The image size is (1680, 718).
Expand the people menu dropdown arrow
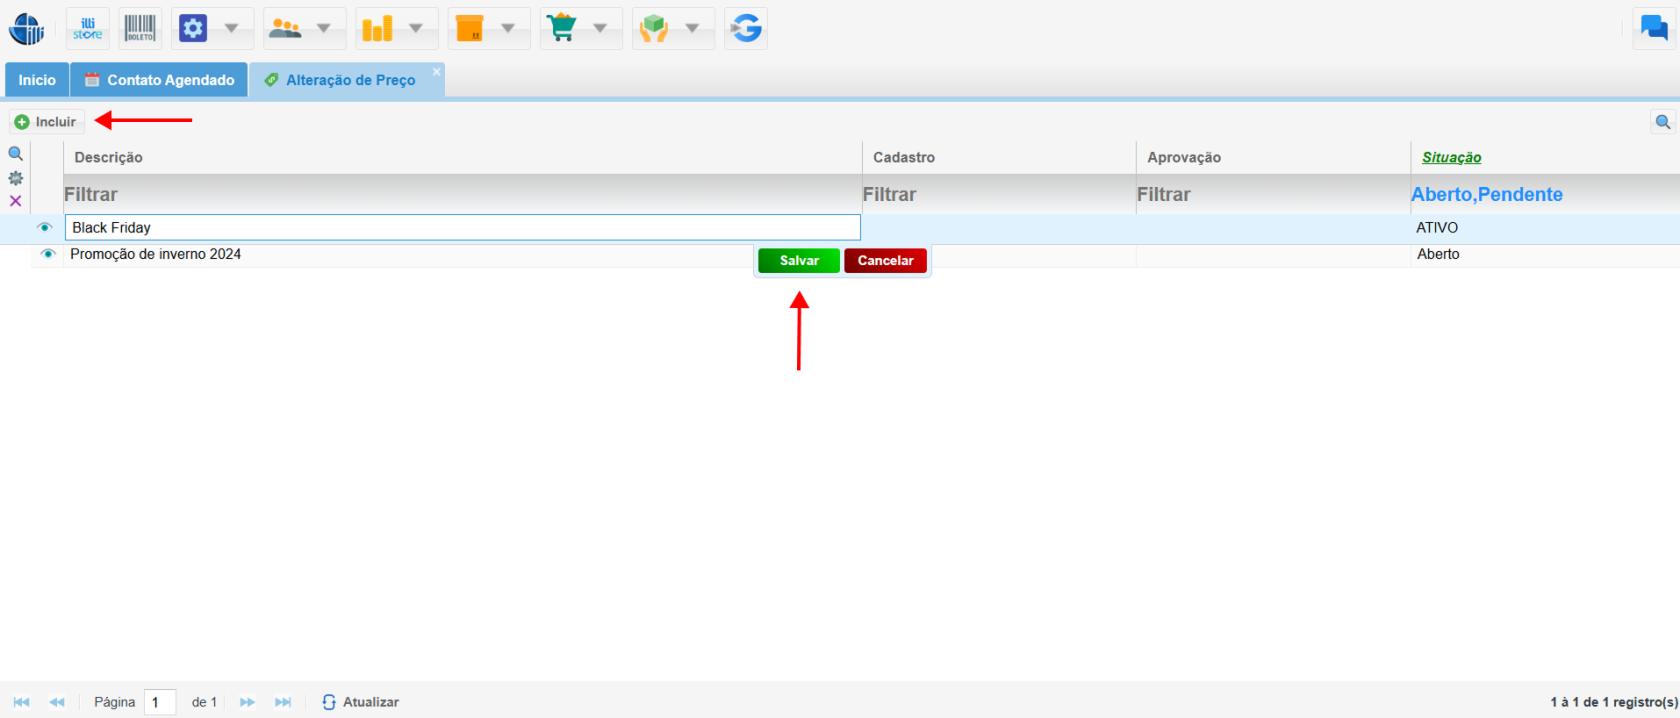(324, 29)
